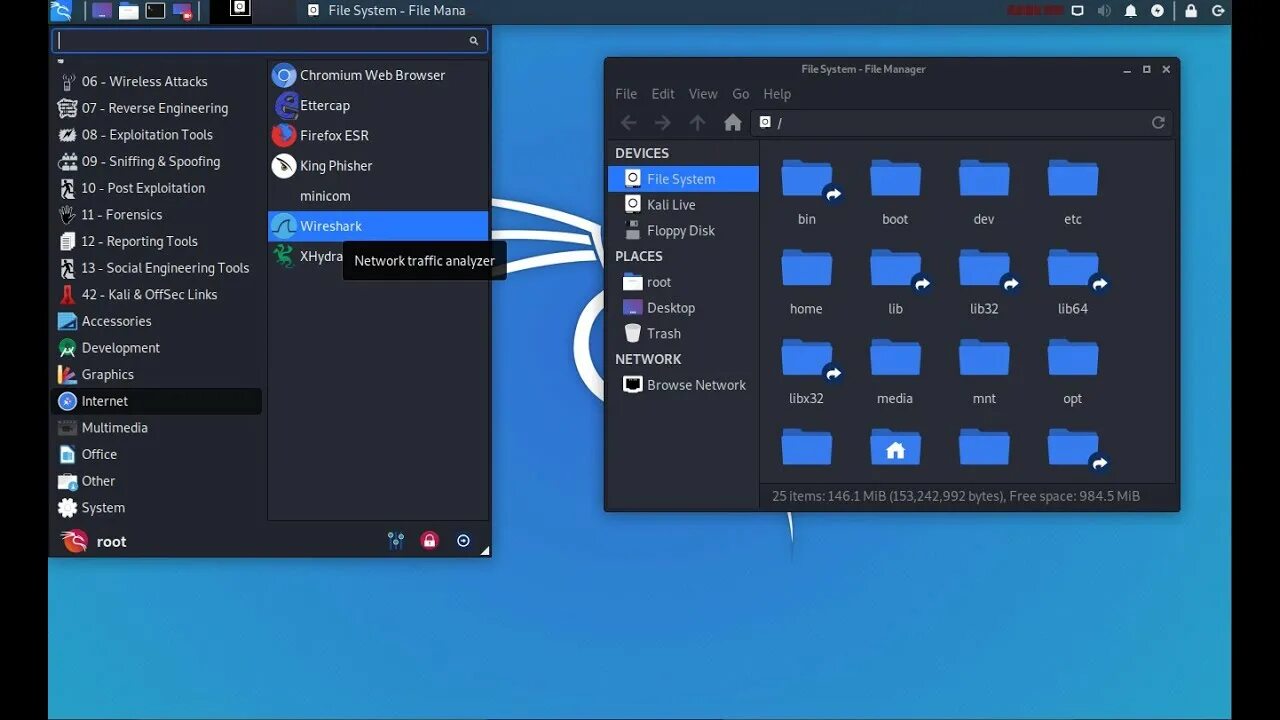The height and width of the screenshot is (720, 1280).
Task: Select the Internet category
Action: 157,401
